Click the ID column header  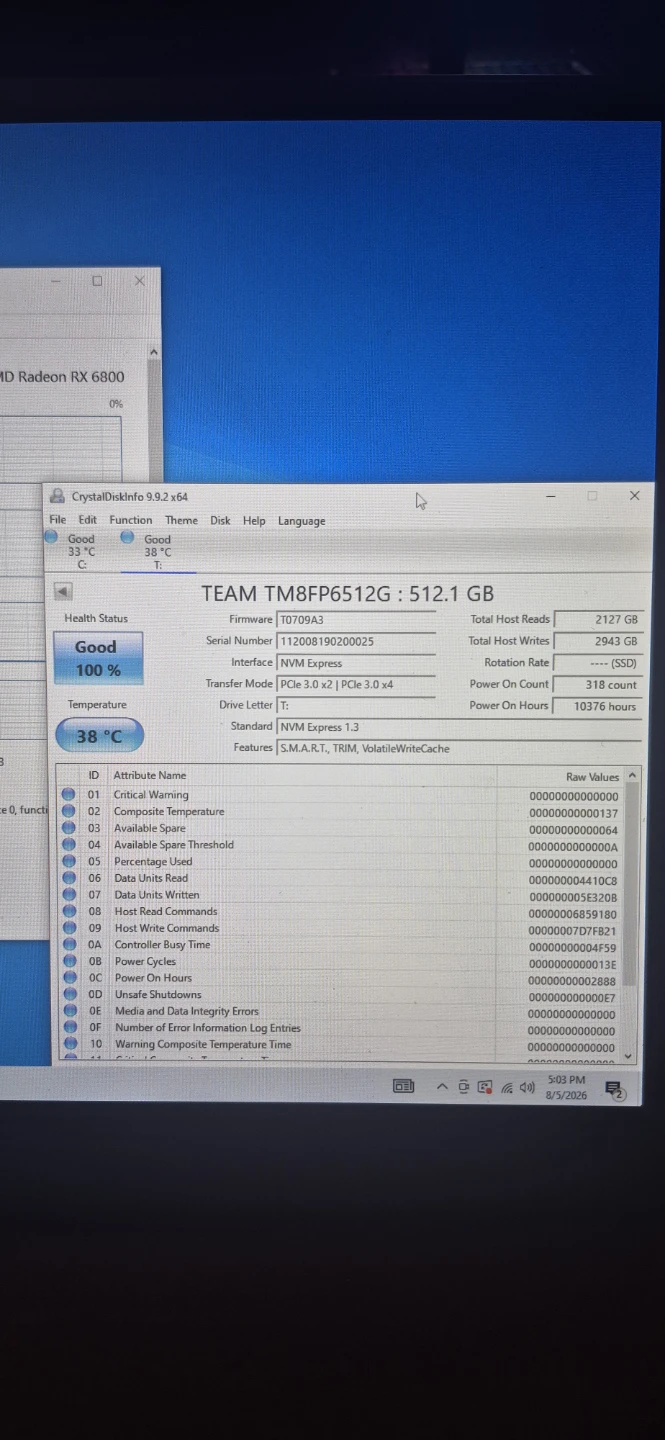(94, 775)
